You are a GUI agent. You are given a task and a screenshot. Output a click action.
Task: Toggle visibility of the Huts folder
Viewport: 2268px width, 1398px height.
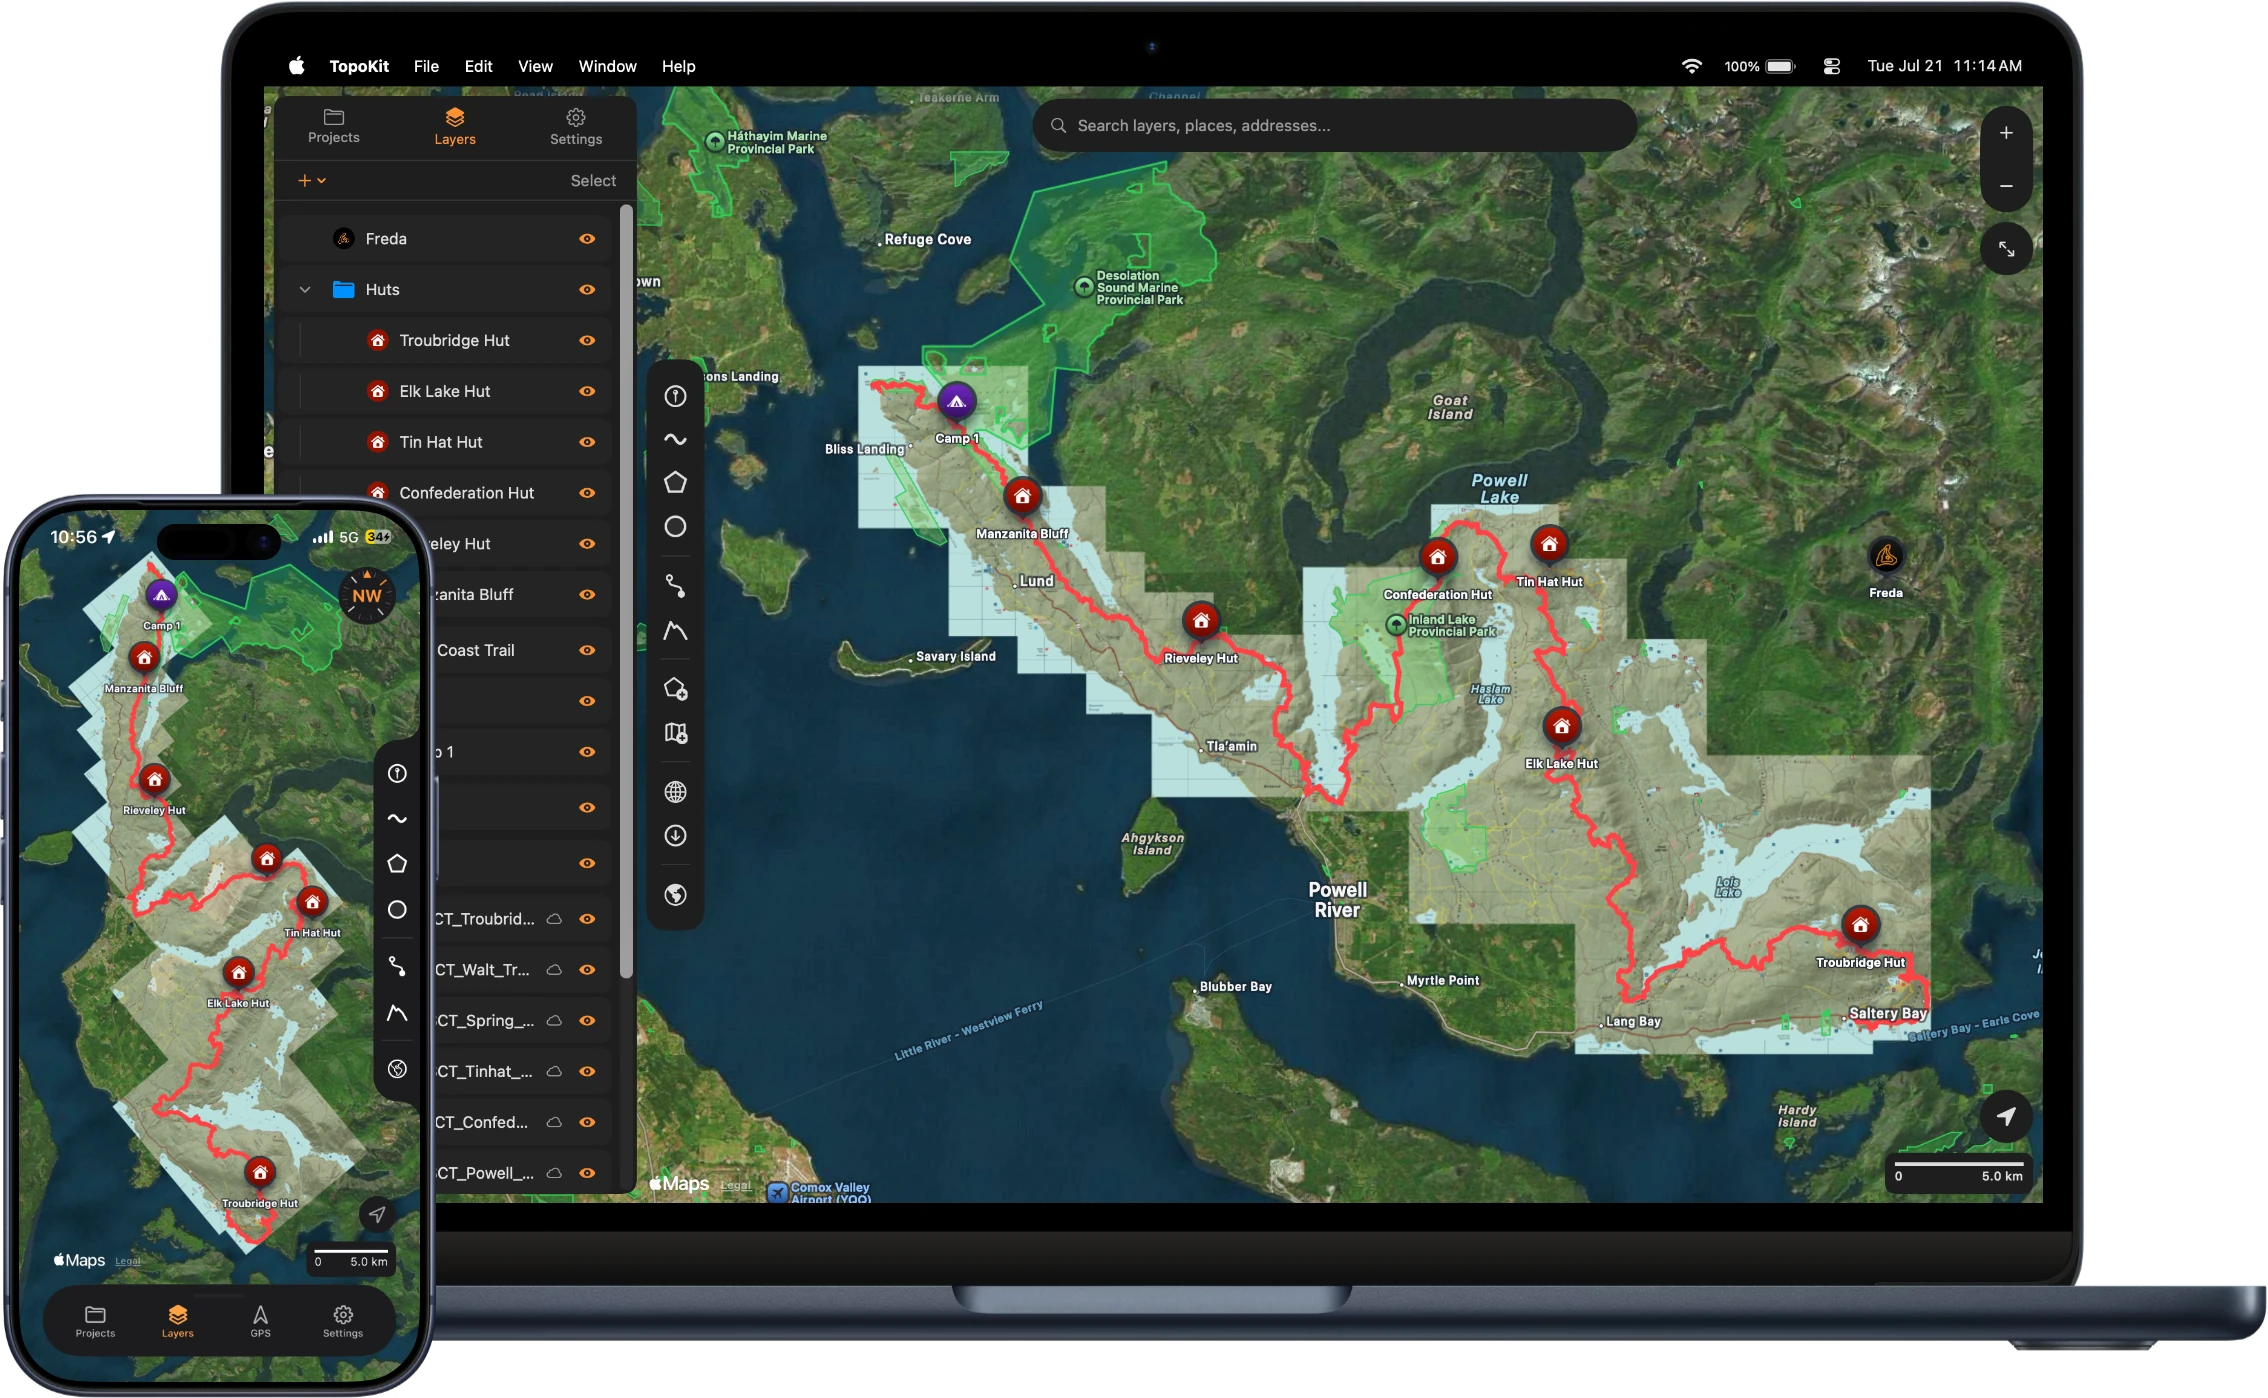(587, 290)
